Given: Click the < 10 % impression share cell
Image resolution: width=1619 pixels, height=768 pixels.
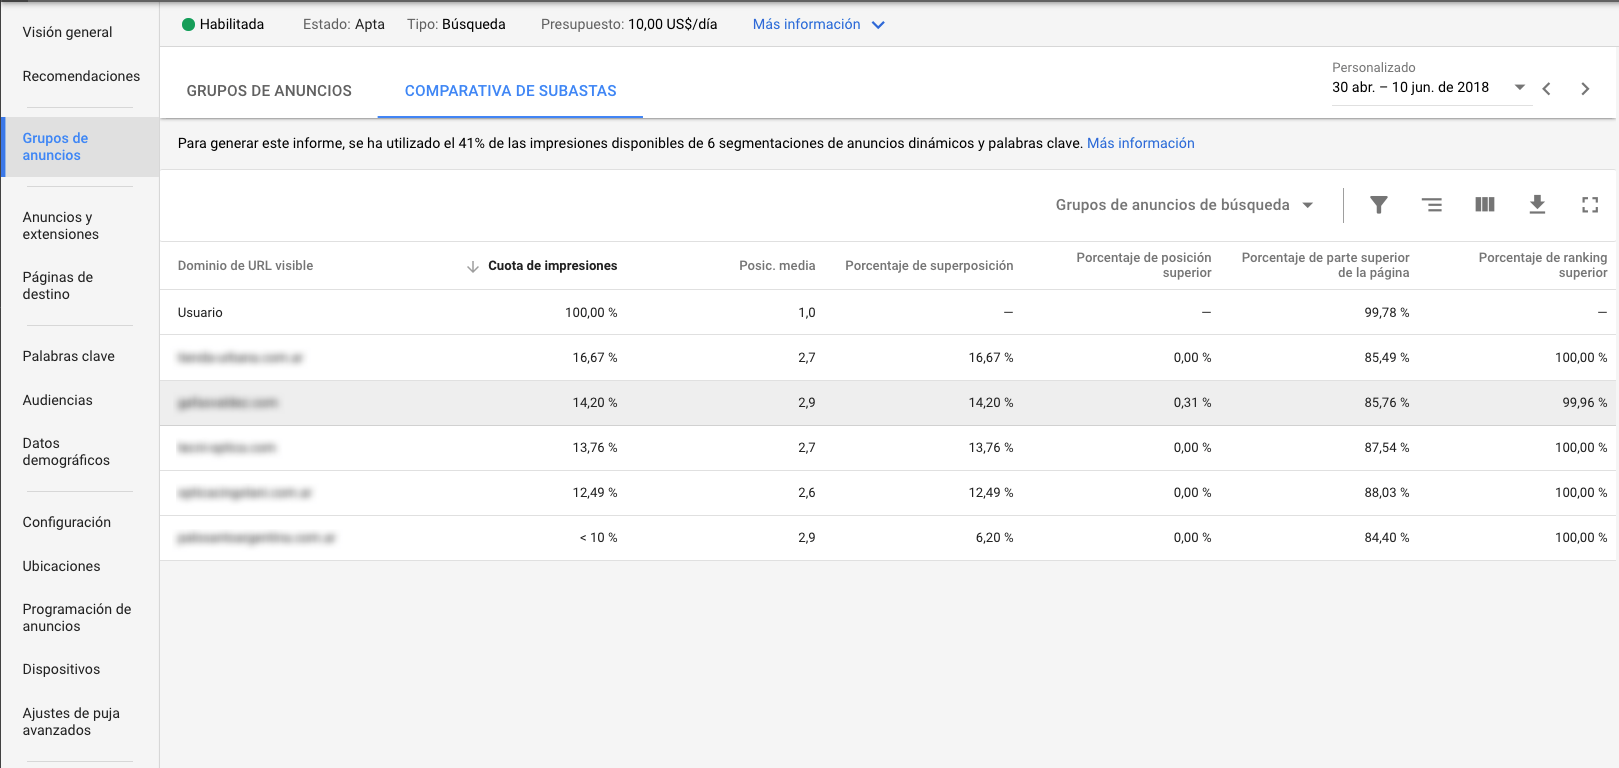Looking at the screenshot, I should tap(598, 538).
